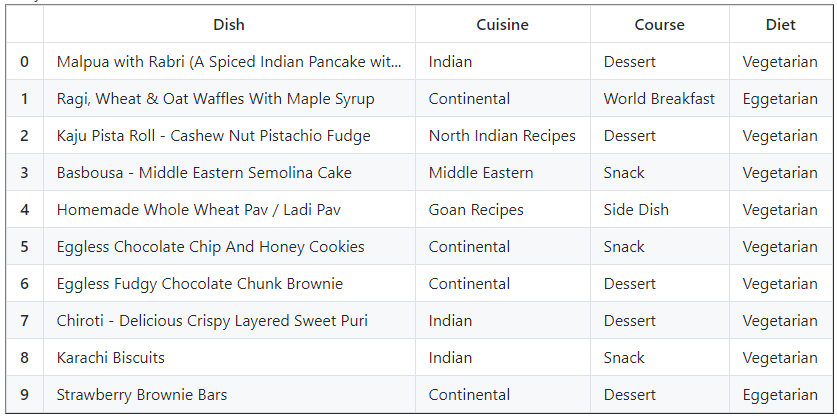This screenshot has width=837, height=419.
Task: Click the Basbousa Semolina Cake cell
Action: coord(205,173)
